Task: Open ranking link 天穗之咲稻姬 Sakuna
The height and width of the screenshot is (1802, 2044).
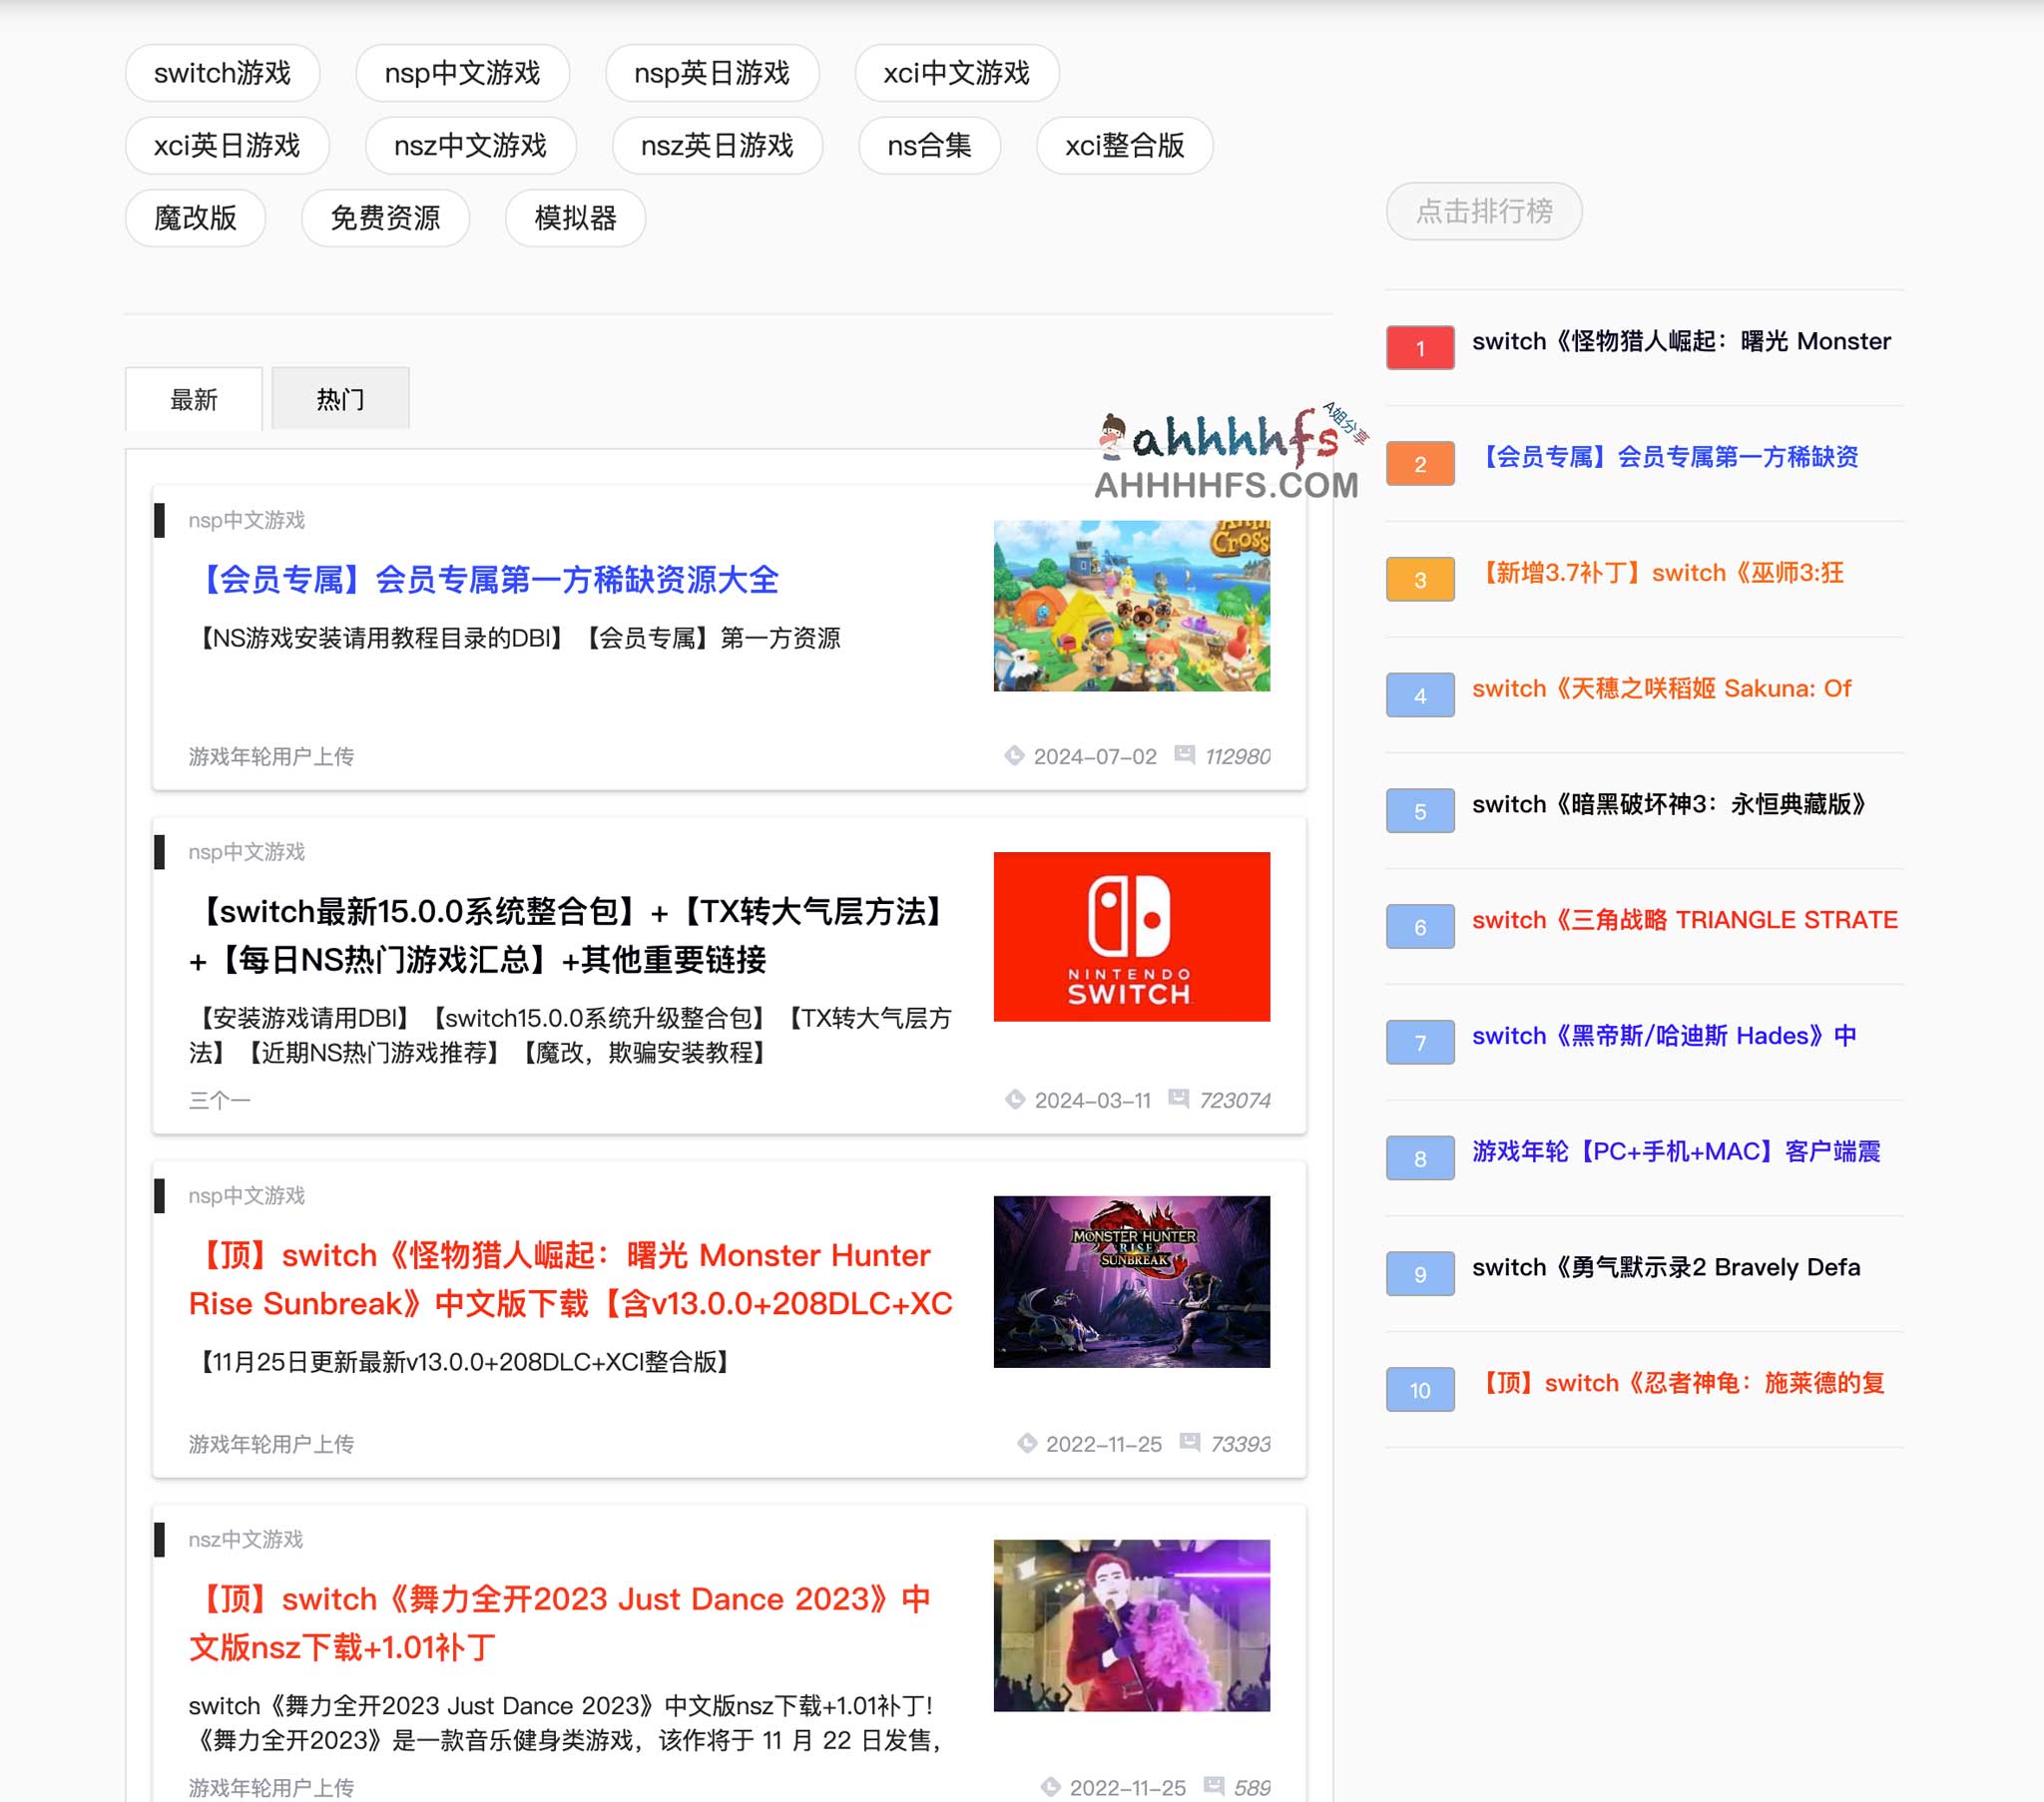Action: pyautogui.click(x=1661, y=689)
